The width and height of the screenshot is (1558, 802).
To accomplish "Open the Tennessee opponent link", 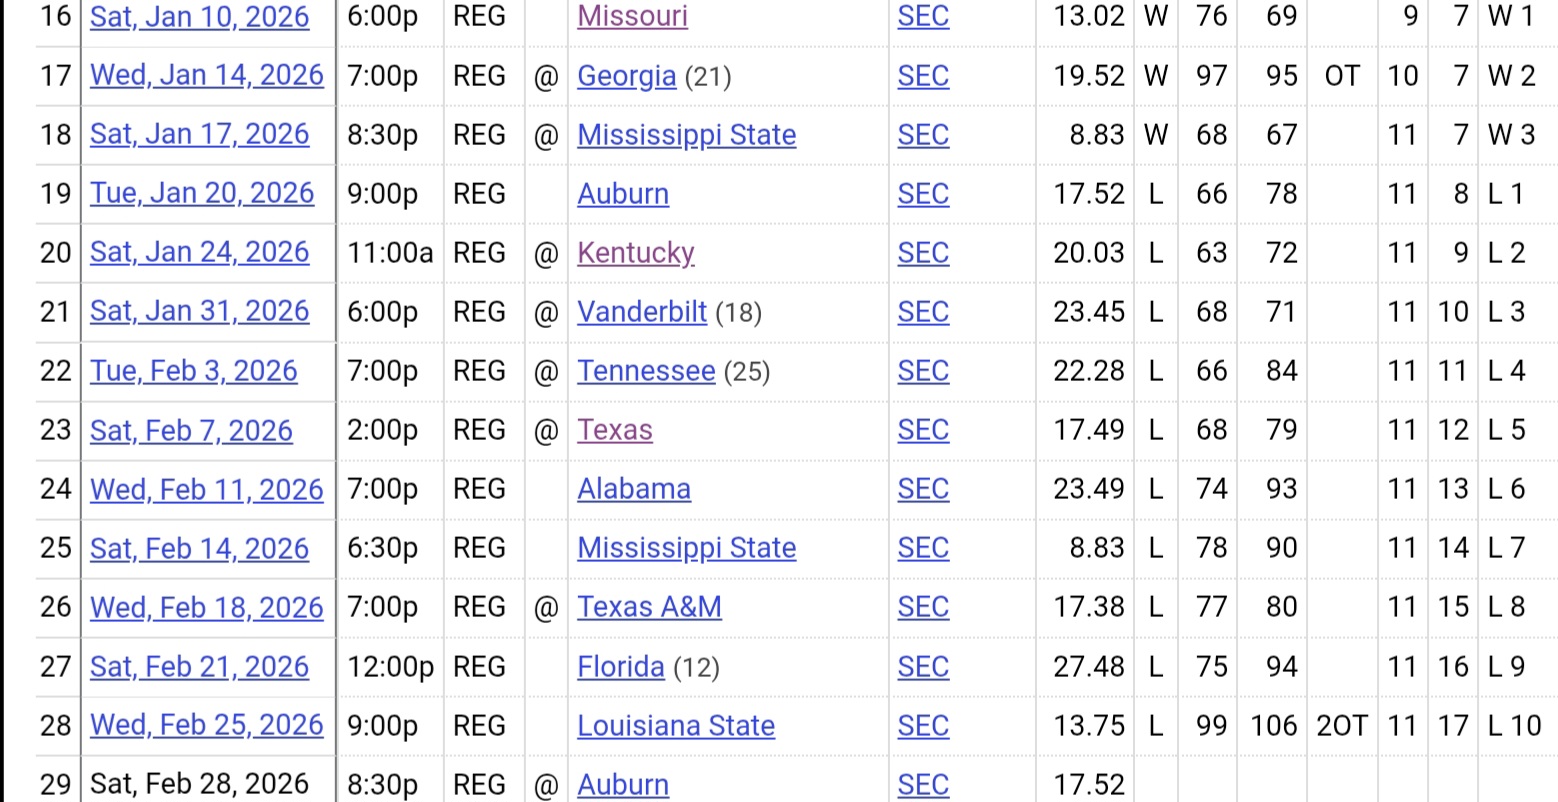I will (x=645, y=371).
